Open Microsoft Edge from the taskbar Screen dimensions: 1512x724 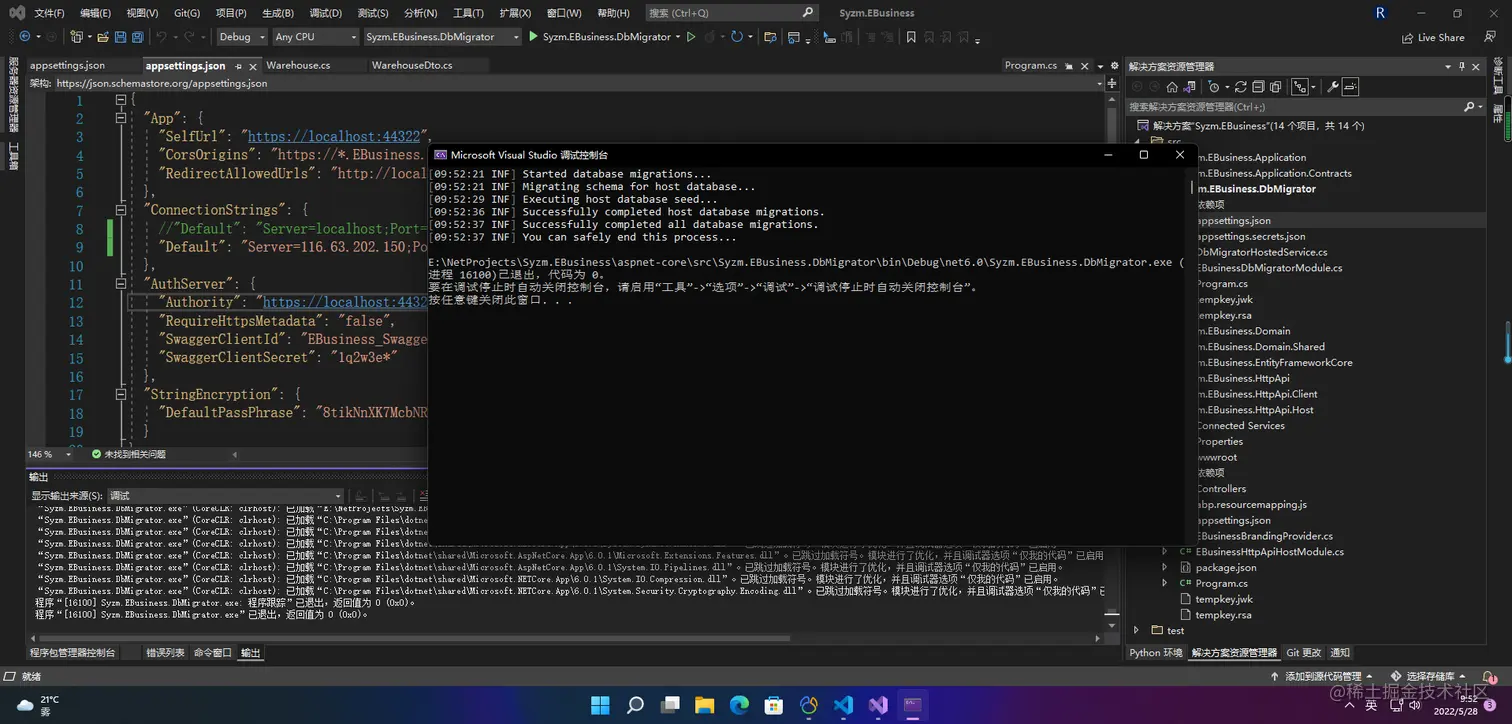(739, 705)
